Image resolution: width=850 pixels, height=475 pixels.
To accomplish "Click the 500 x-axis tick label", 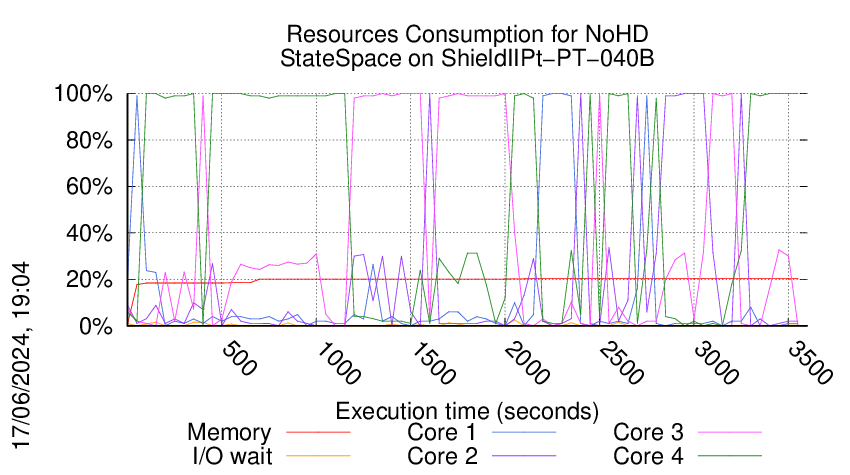I will pyautogui.click(x=239, y=359).
